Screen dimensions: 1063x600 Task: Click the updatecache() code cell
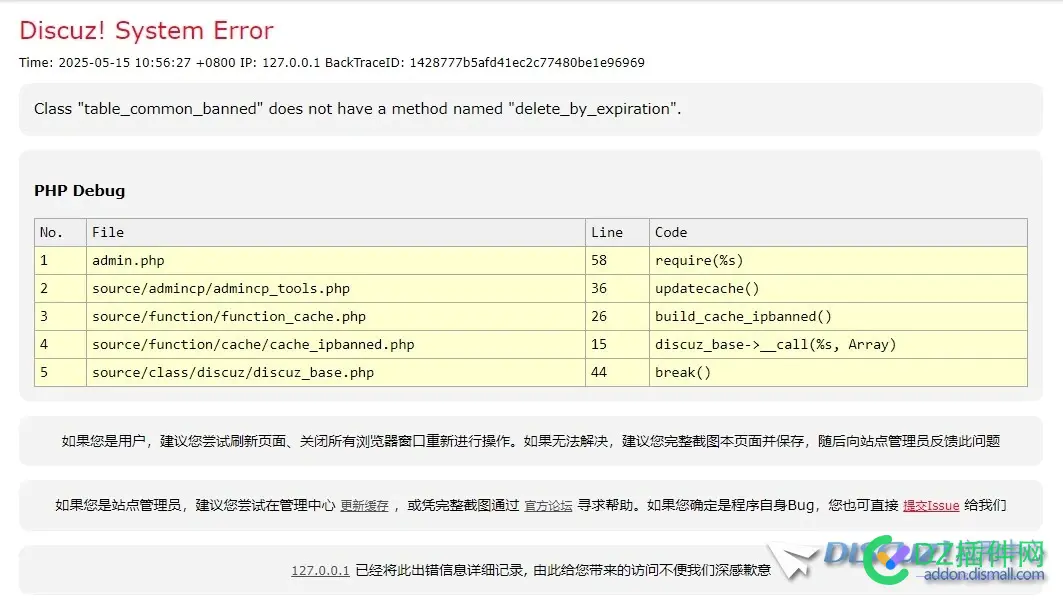(707, 289)
